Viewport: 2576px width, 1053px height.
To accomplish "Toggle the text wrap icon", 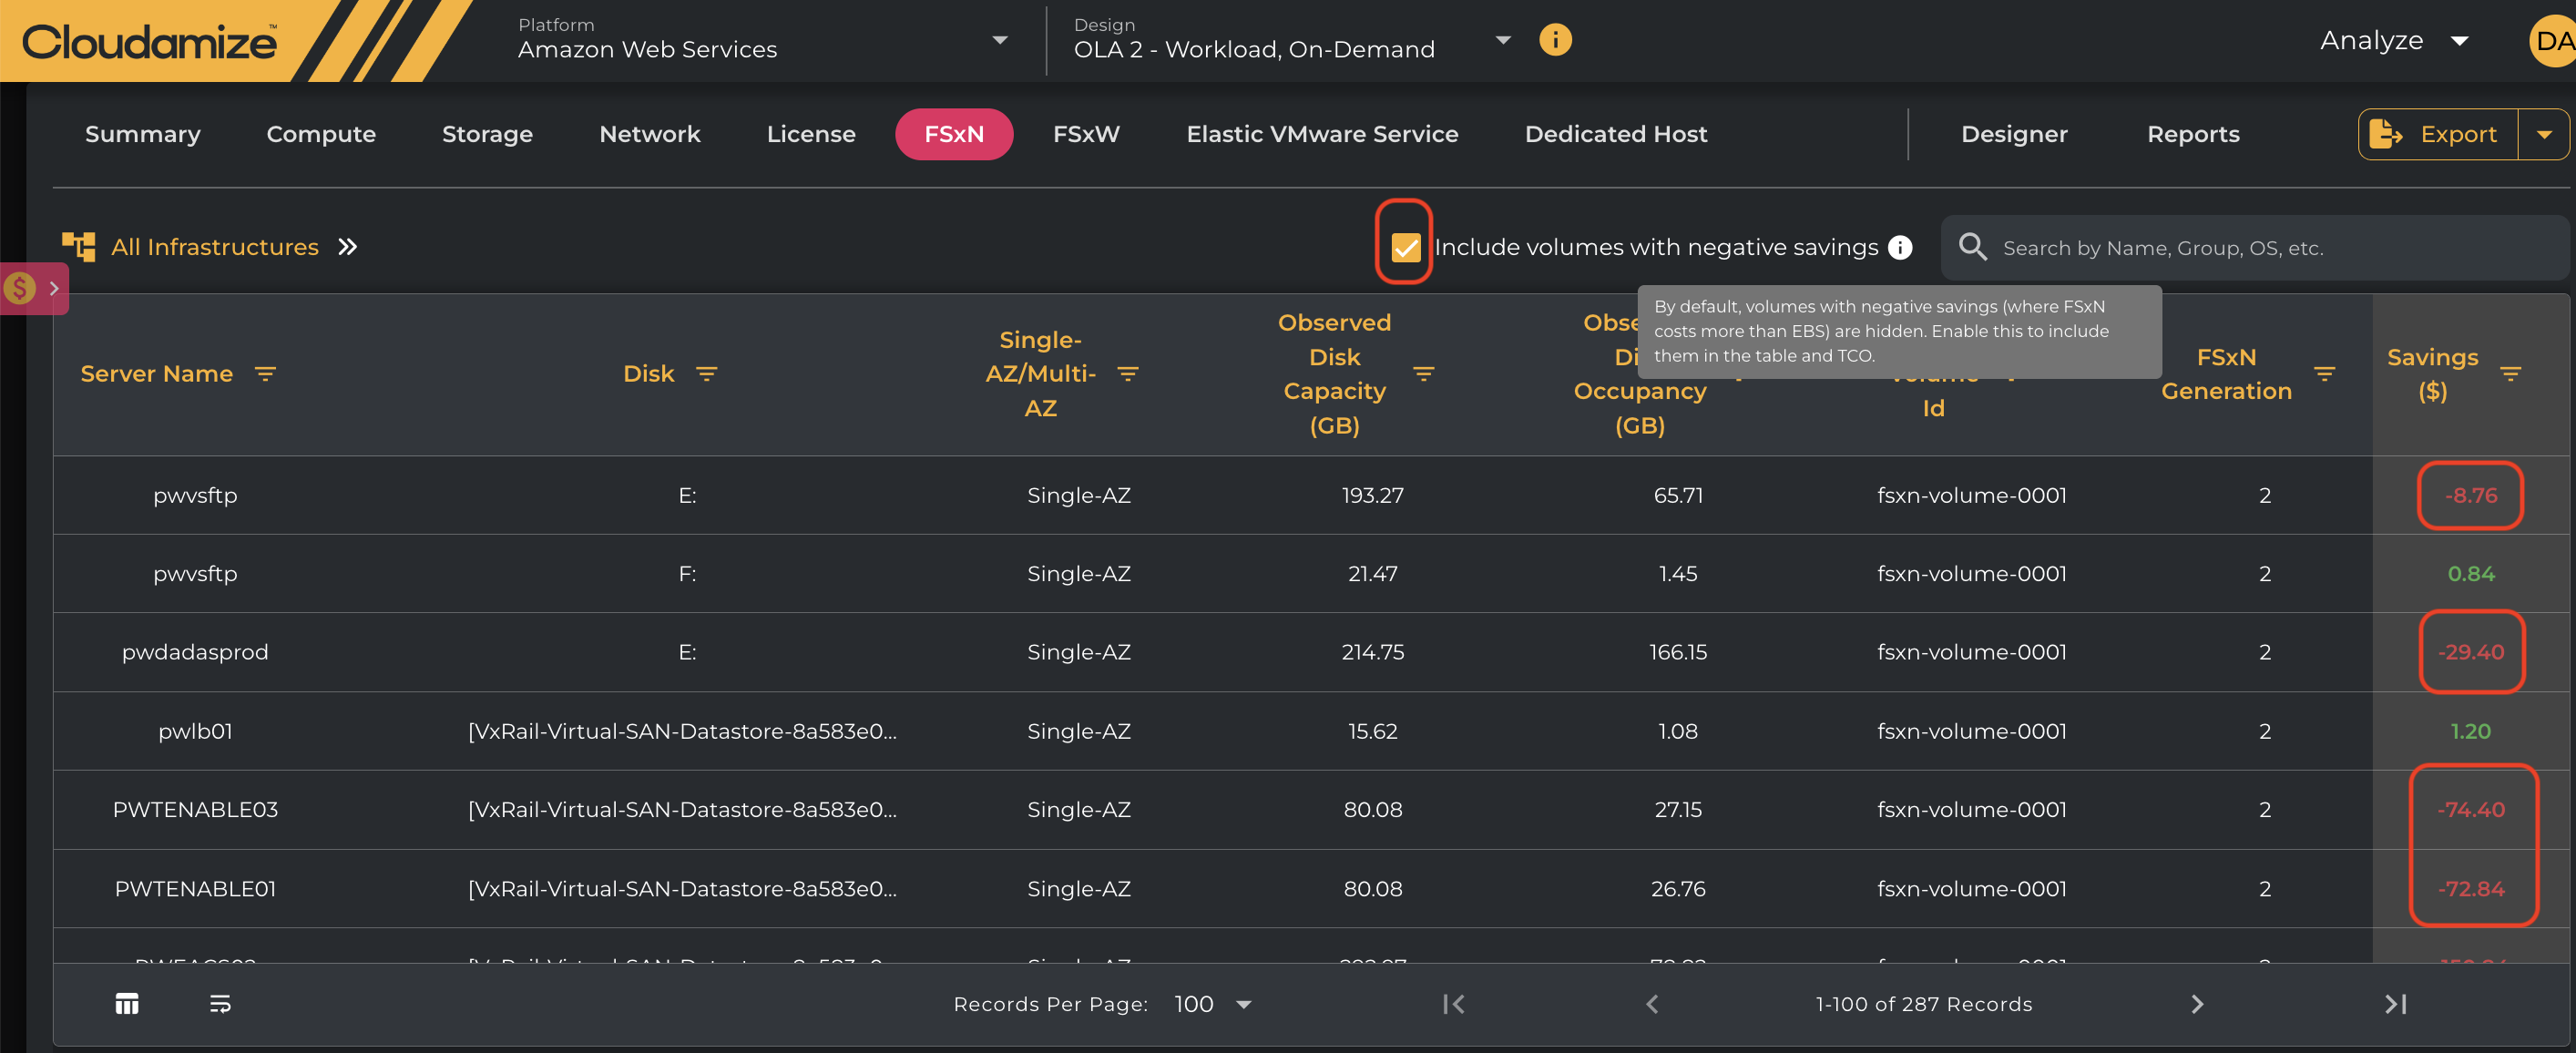I will point(220,1003).
